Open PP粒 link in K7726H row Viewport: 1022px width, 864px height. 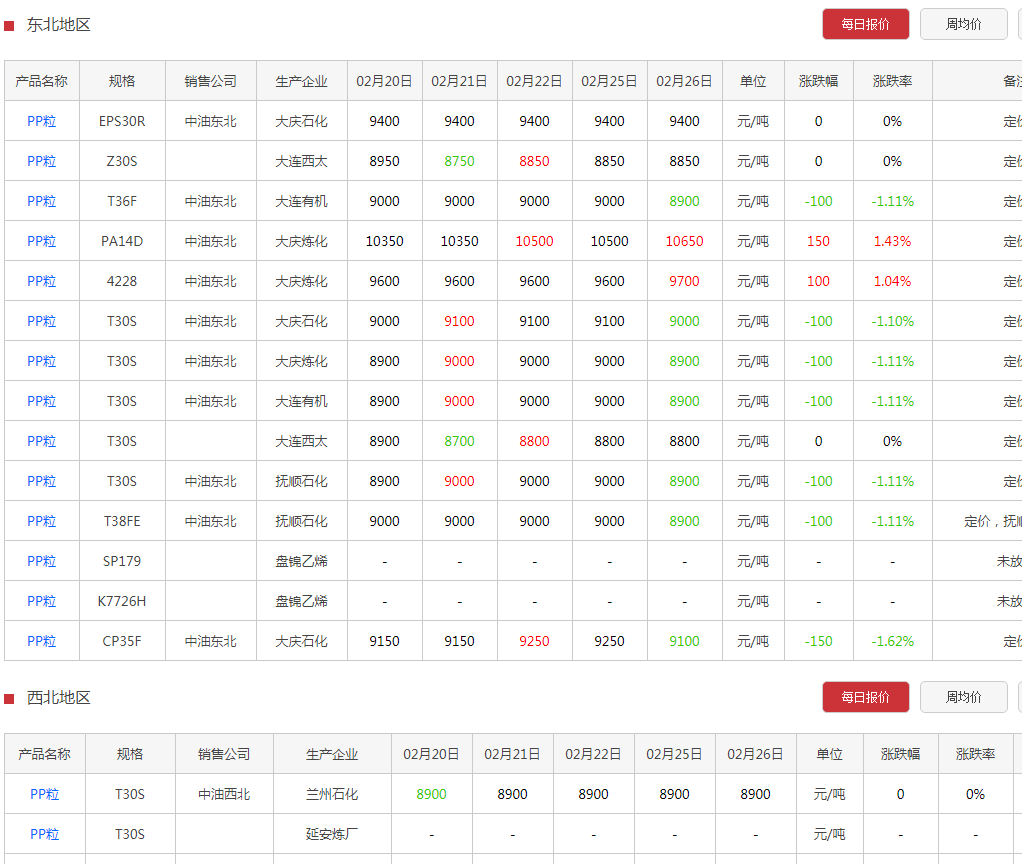42,601
